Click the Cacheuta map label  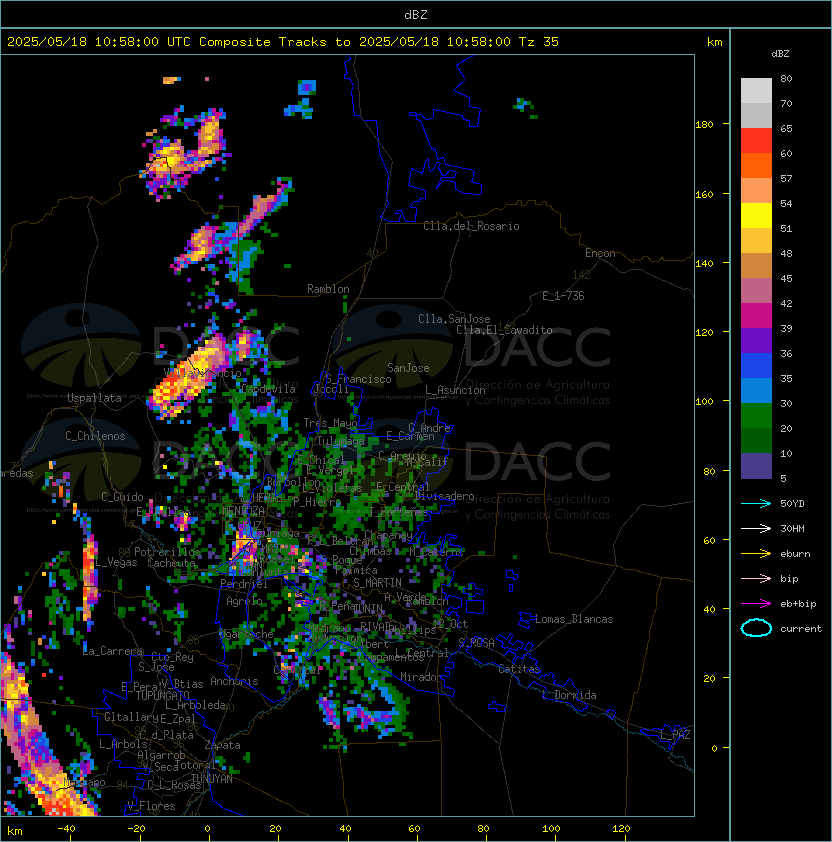tap(171, 563)
